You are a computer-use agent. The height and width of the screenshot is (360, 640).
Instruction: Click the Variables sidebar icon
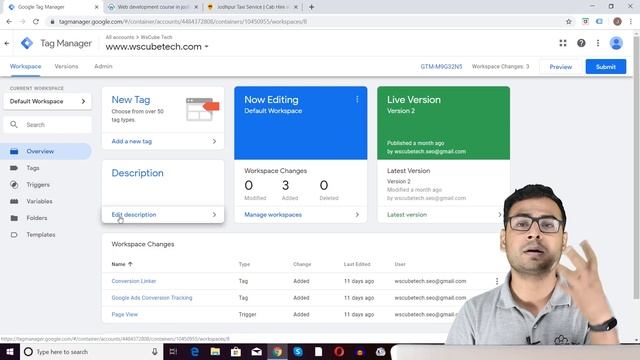tap(14, 201)
